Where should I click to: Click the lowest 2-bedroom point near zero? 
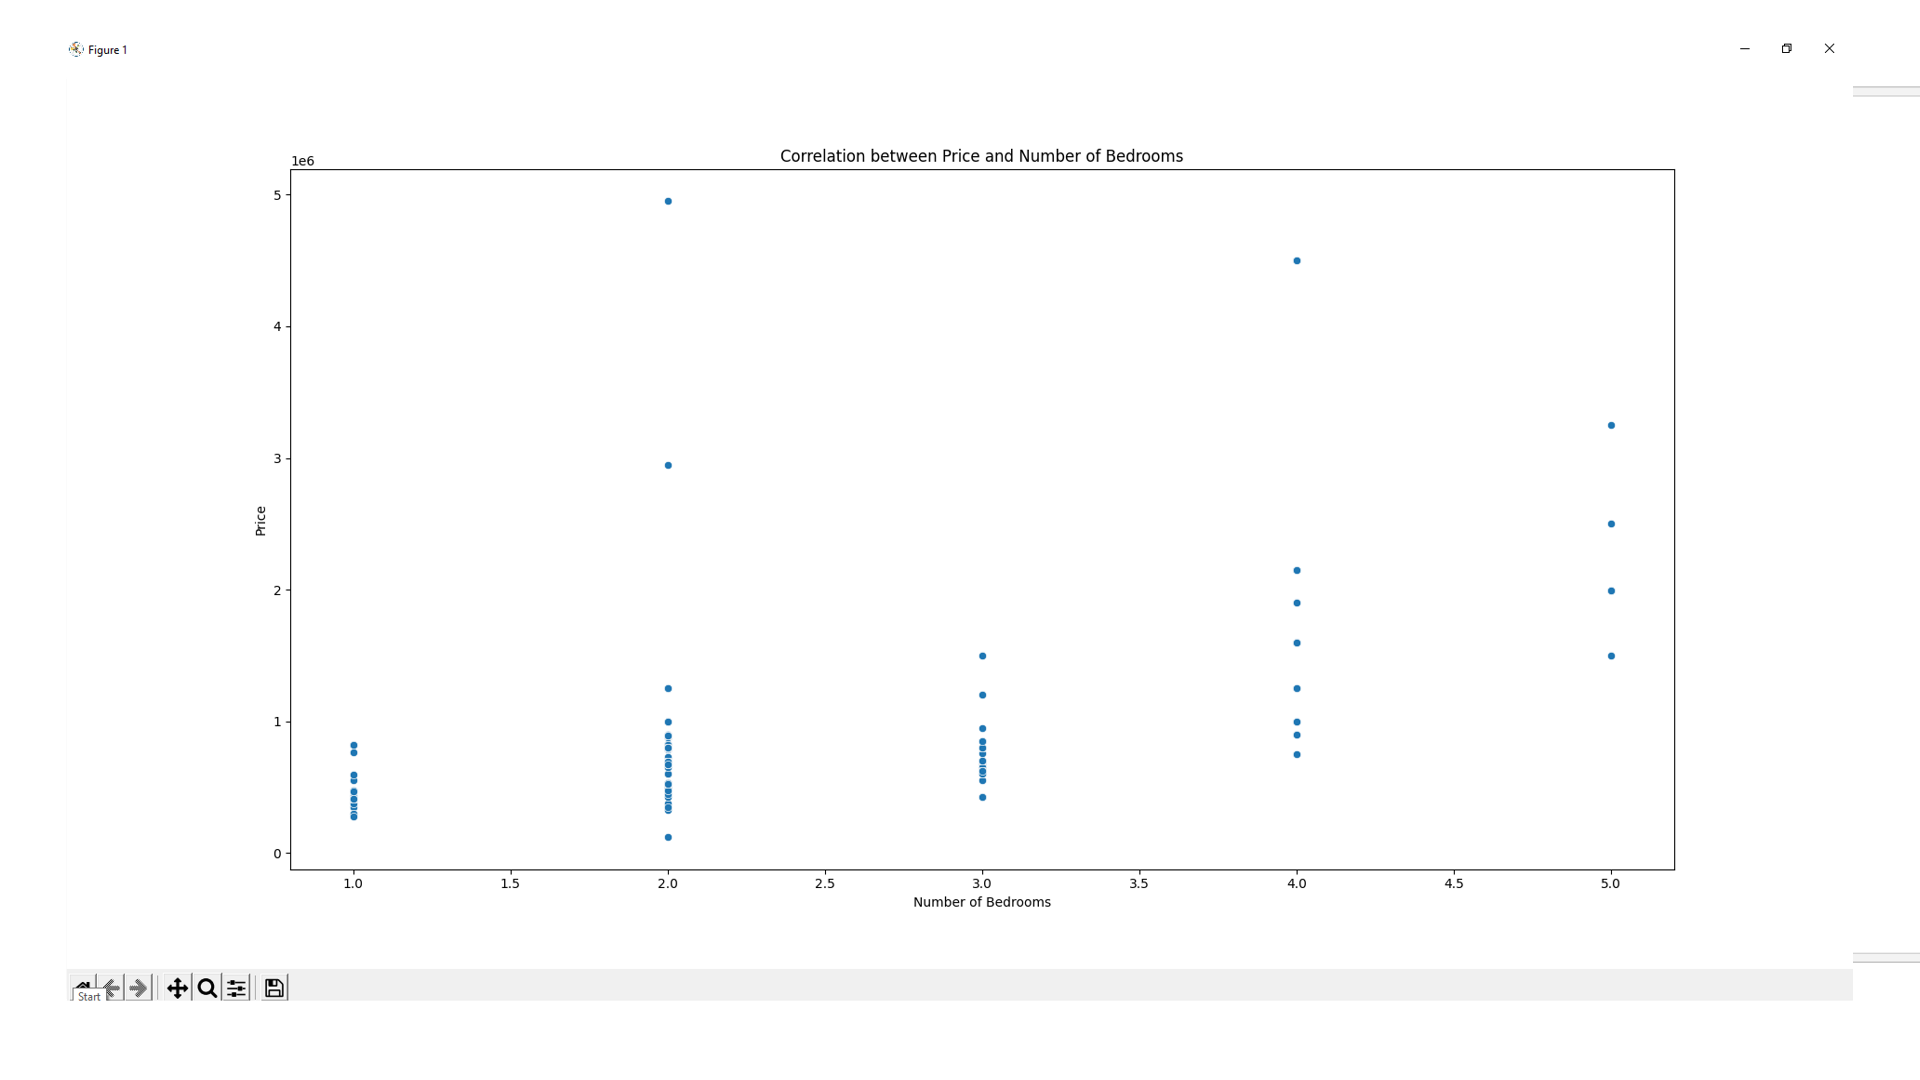coord(668,837)
